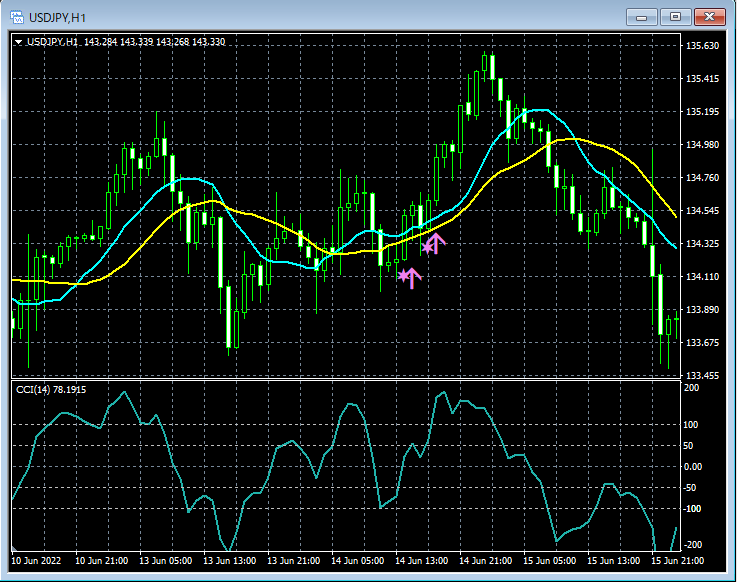The height and width of the screenshot is (582, 738).
Task: Click the 135.415 price scale label
Action: click(x=703, y=79)
